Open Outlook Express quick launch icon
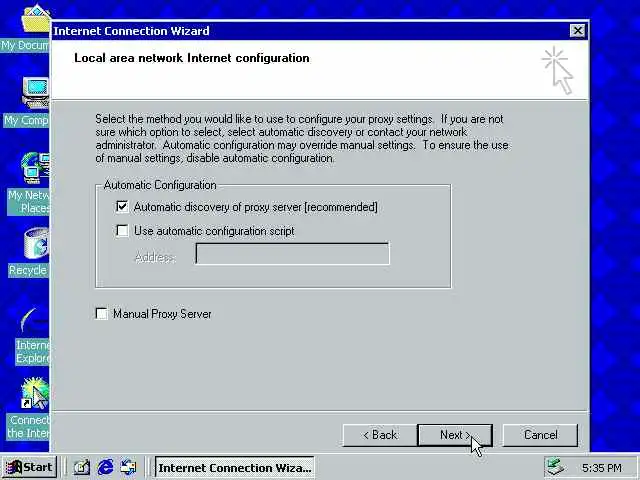The image size is (640, 480). pyautogui.click(x=129, y=467)
